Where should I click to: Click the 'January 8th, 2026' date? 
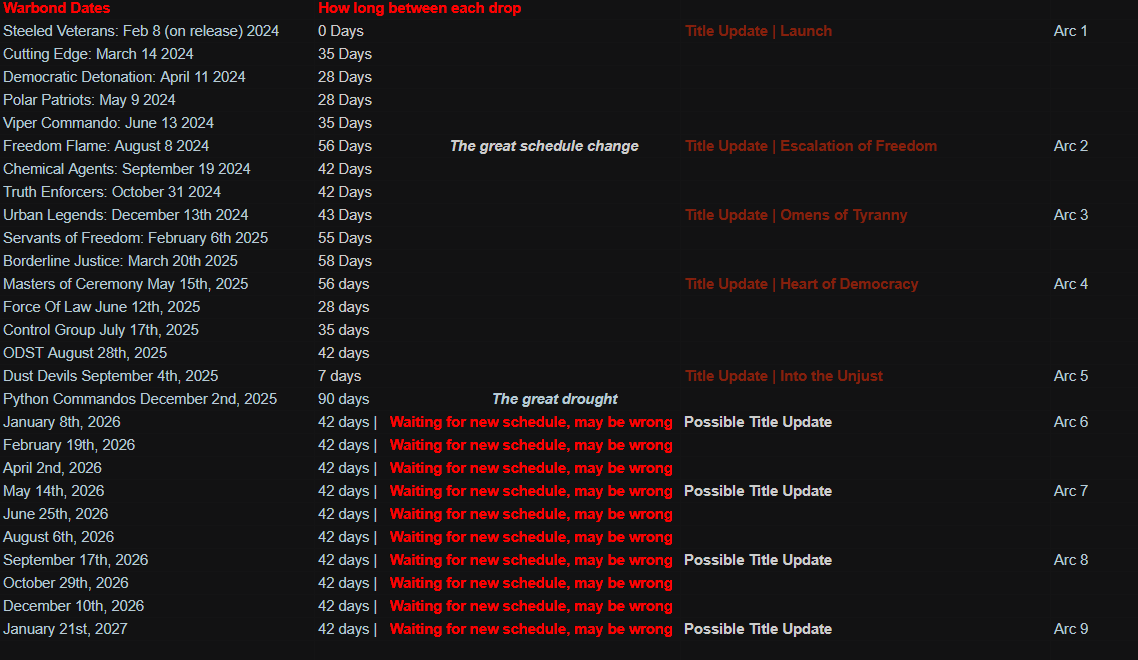[62, 422]
